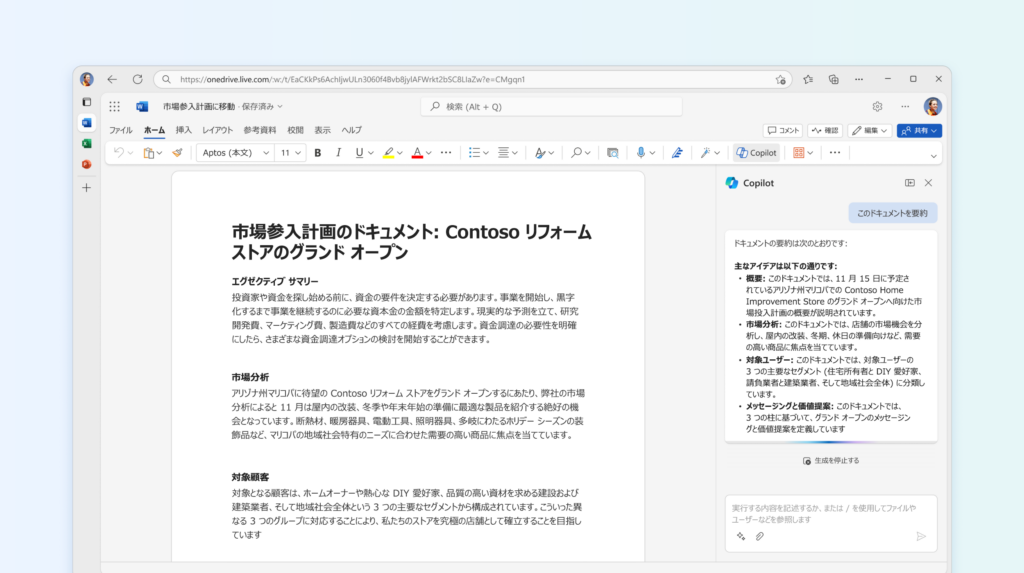The image size is (1024, 573).
Task: Open the app launcher grid
Action: coord(114,106)
